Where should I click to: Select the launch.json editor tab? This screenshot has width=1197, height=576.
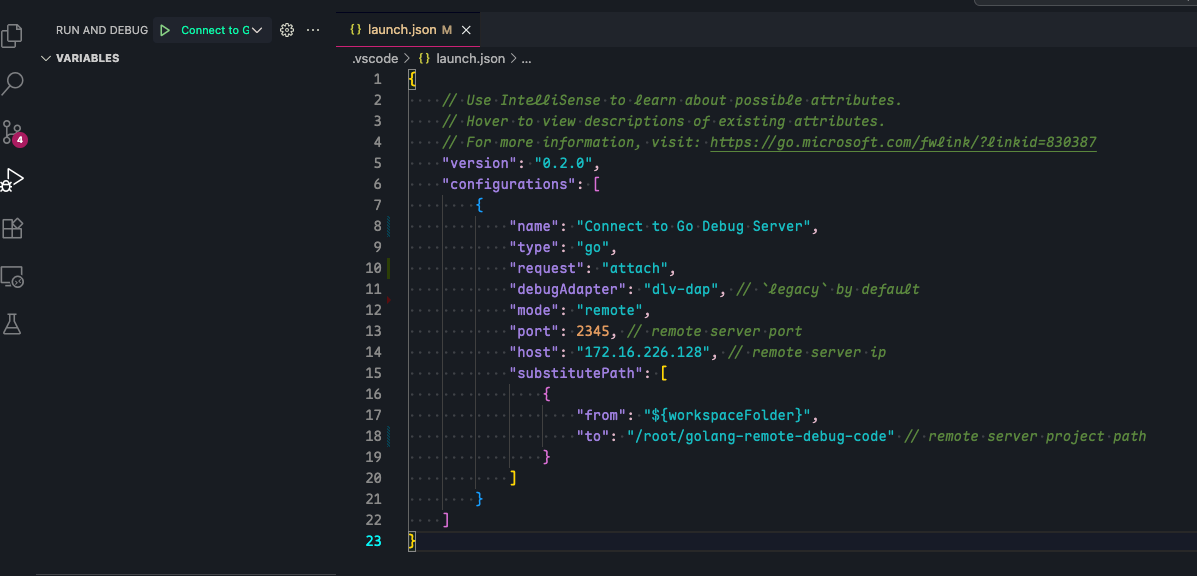pyautogui.click(x=402, y=30)
